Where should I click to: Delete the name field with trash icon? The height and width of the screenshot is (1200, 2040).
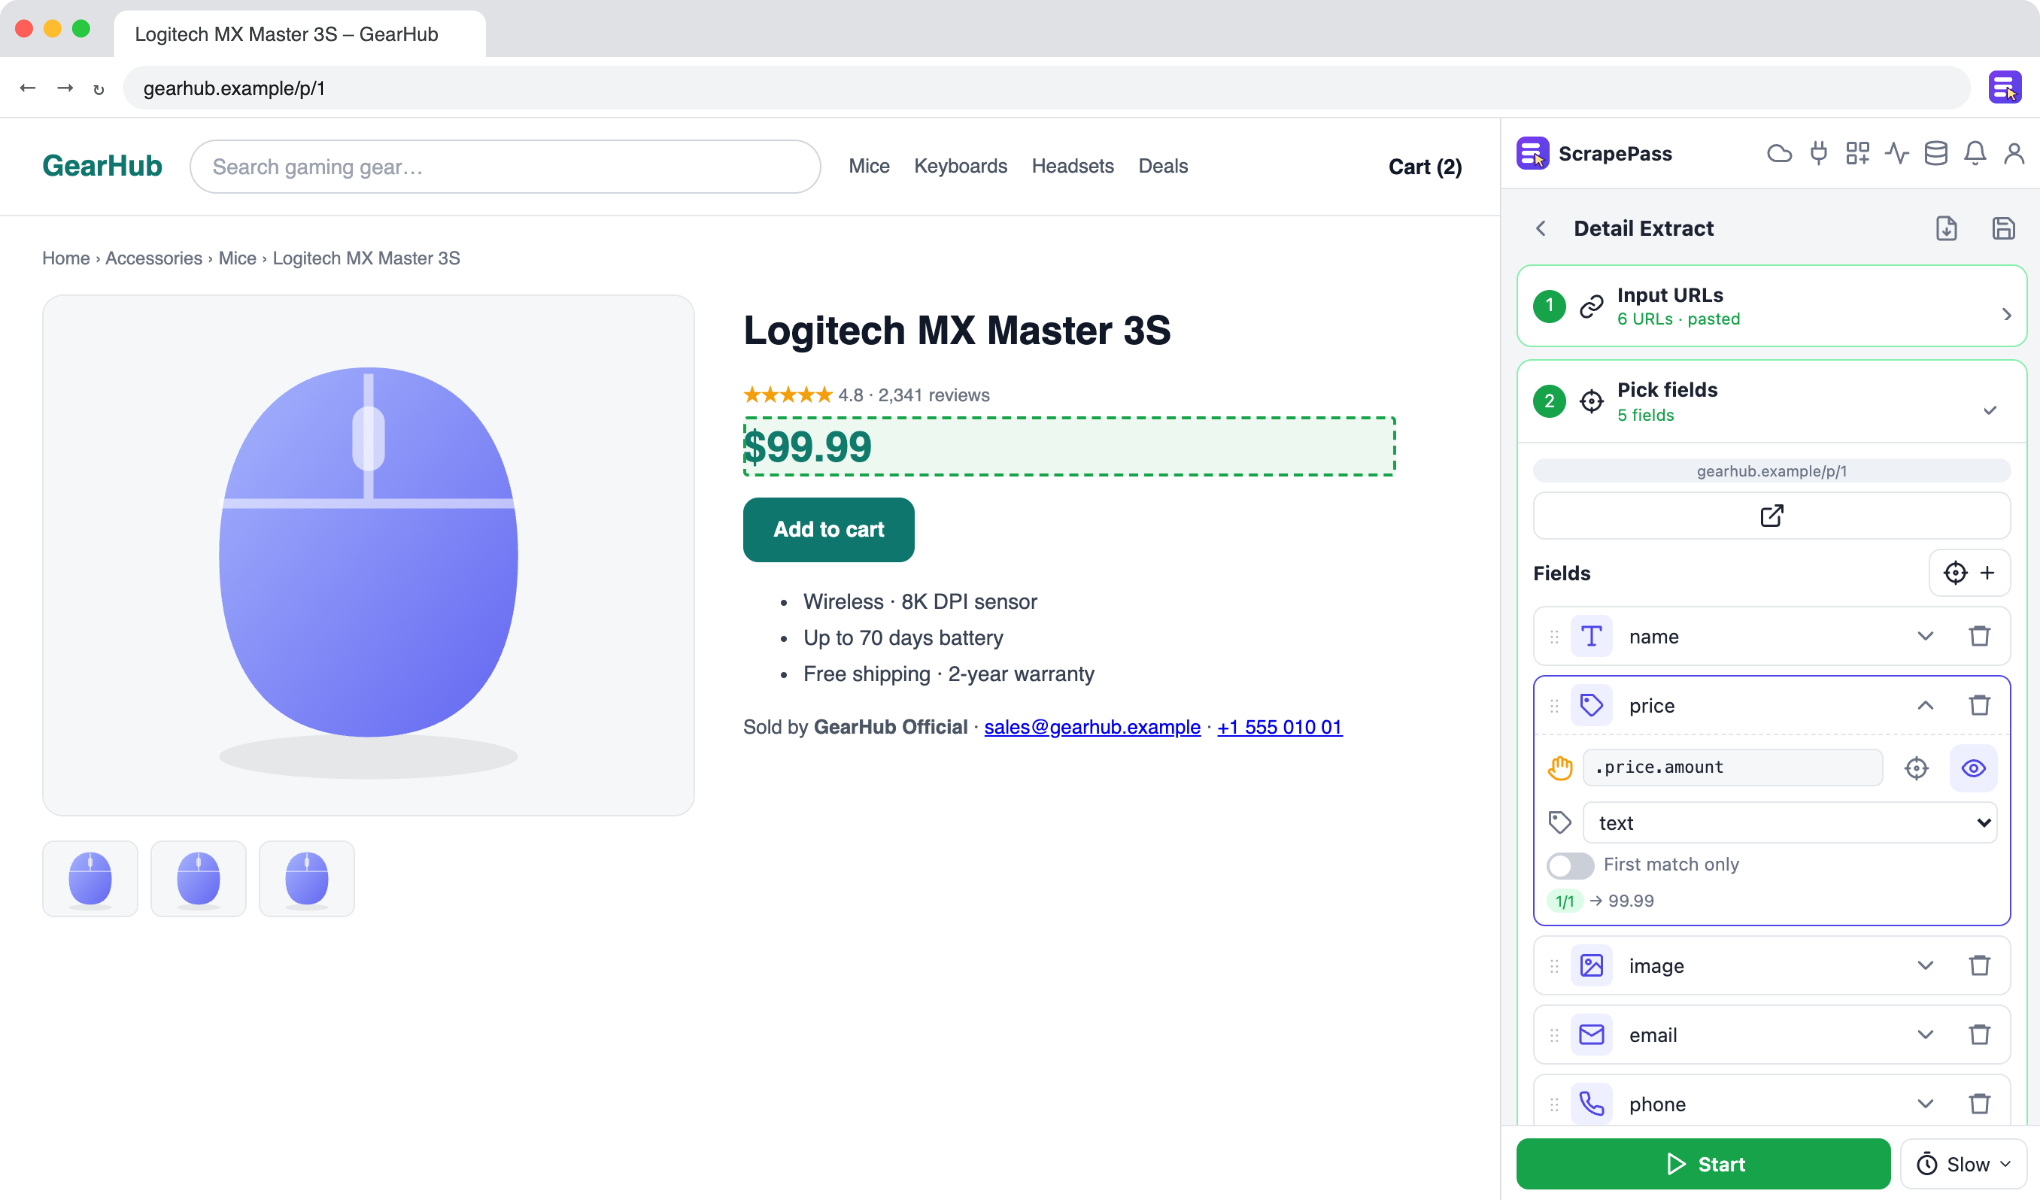pyautogui.click(x=1979, y=636)
